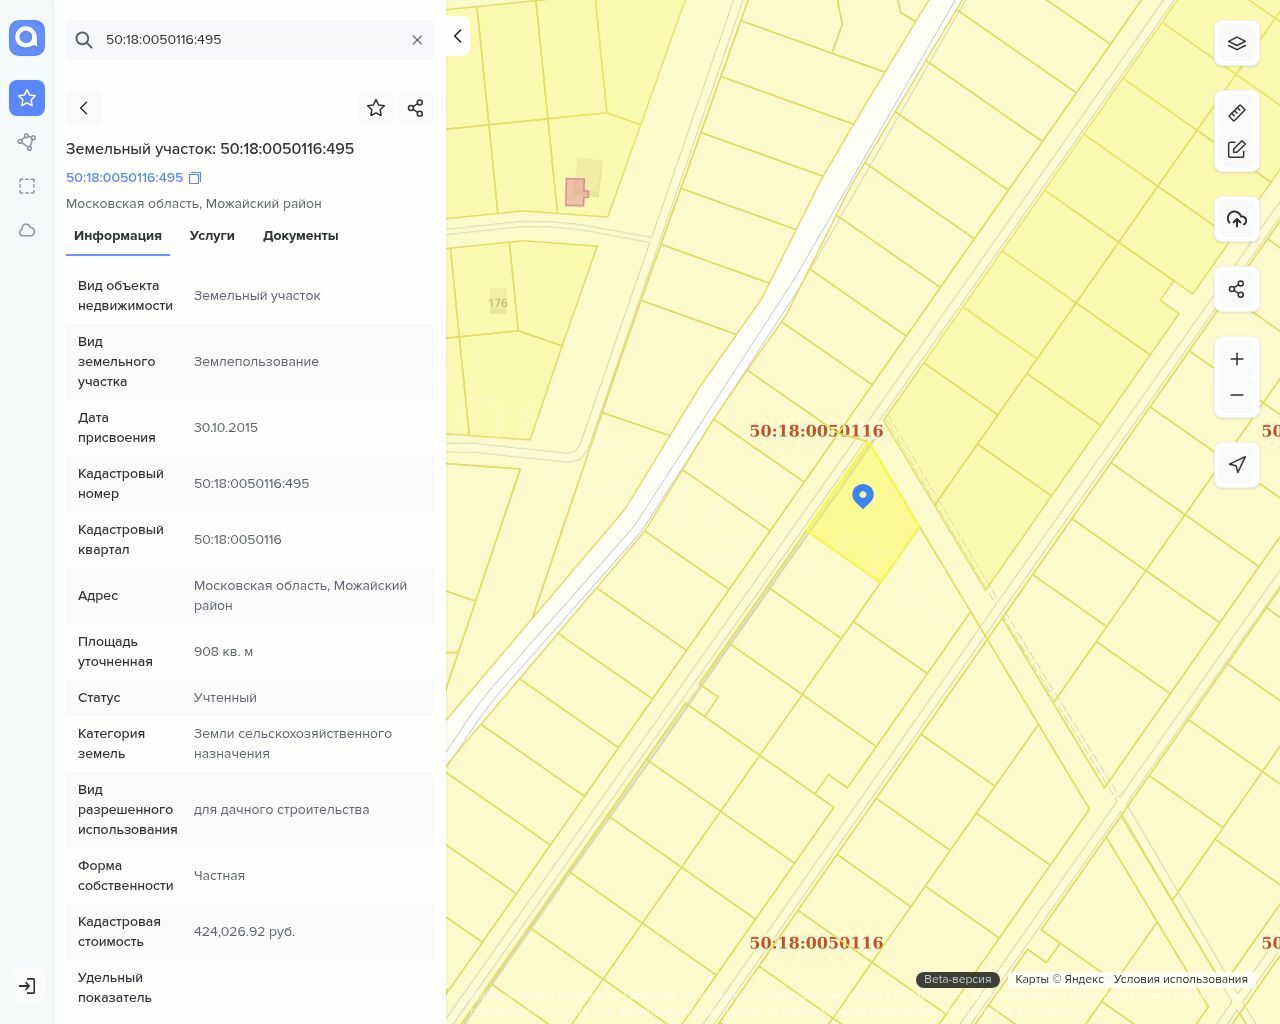Viewport: 1280px width, 1024px height.
Task: Click the blue map pin marker
Action: (x=863, y=495)
